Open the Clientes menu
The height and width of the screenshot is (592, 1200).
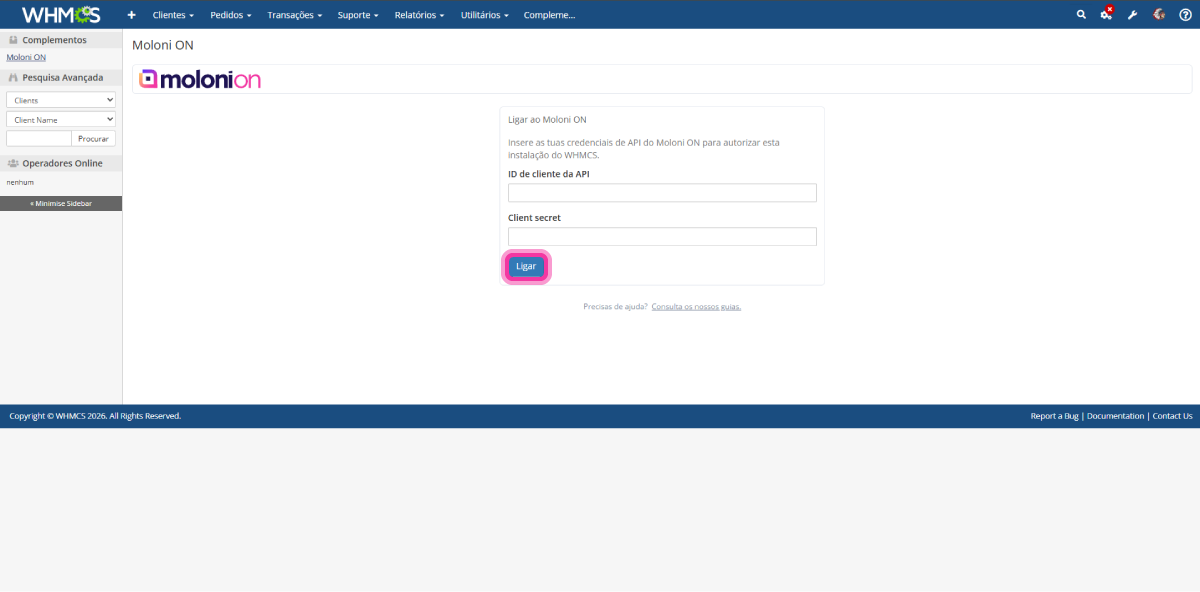click(x=173, y=15)
